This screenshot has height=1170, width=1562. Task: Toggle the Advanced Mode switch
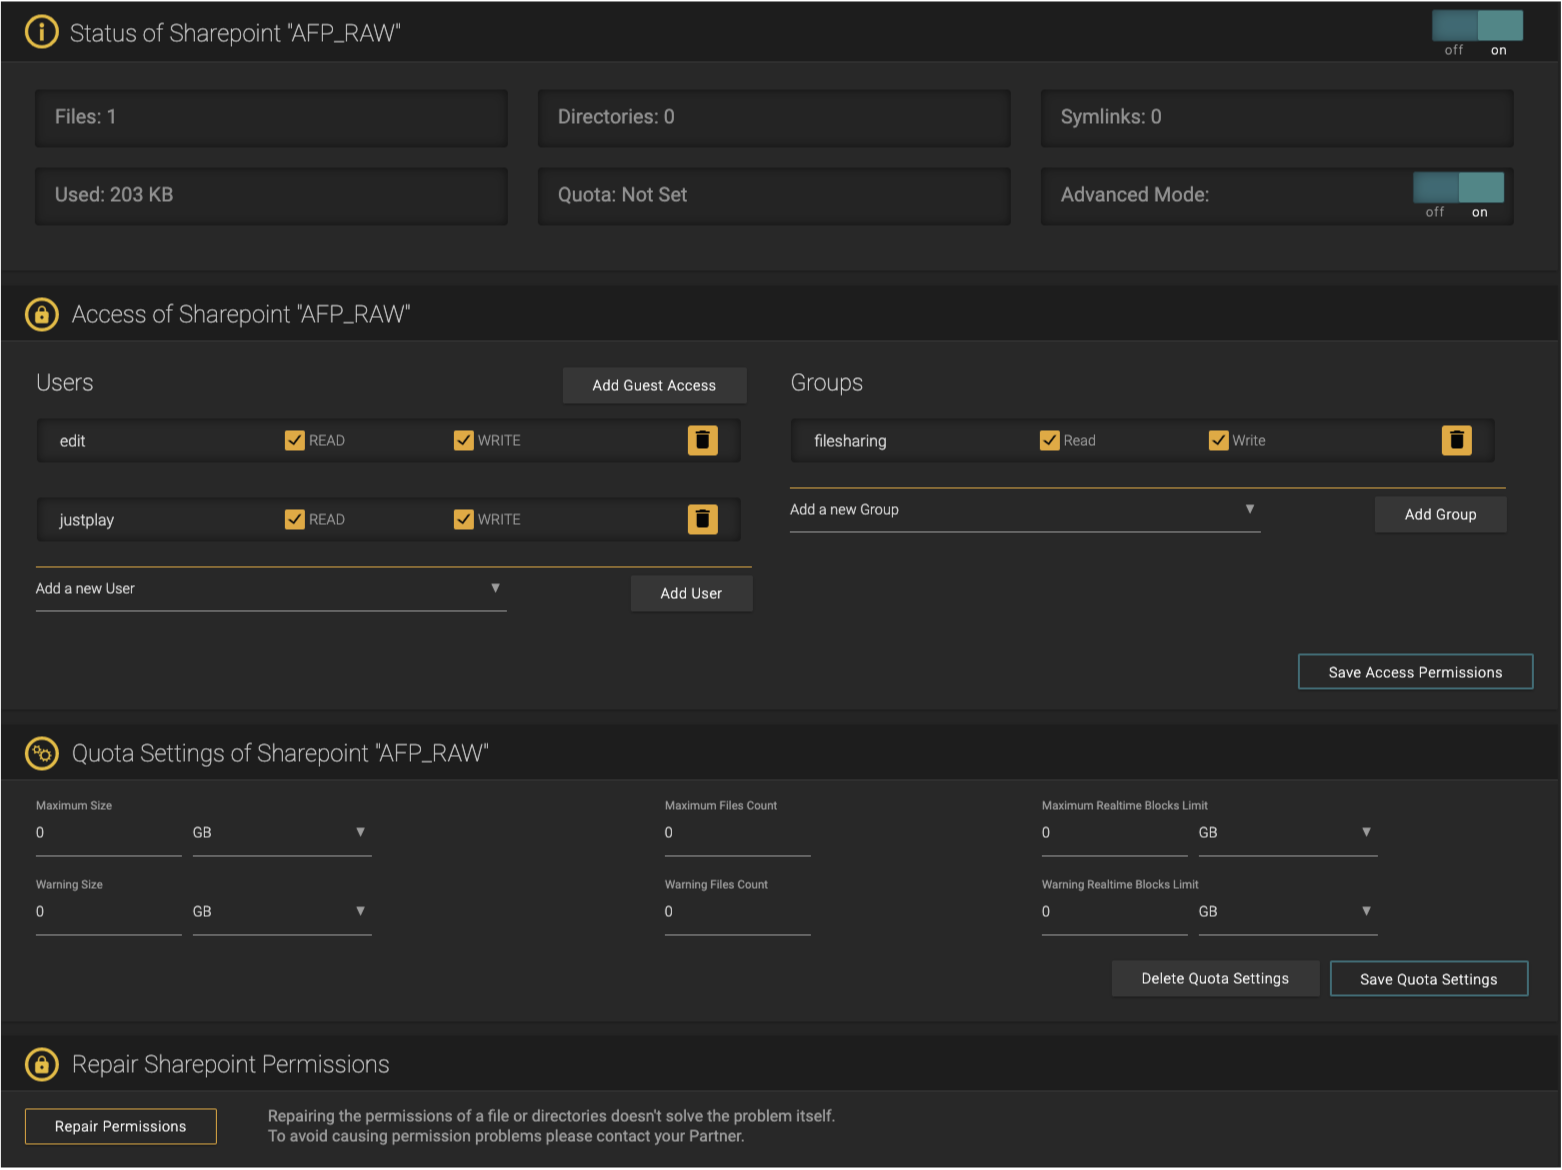[x=1458, y=187]
